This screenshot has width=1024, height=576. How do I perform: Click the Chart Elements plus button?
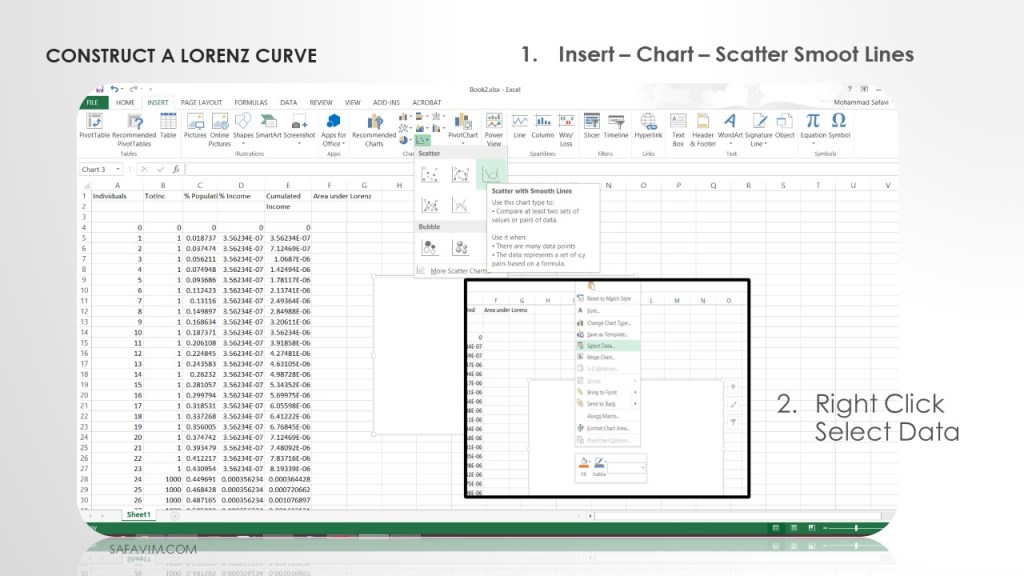(734, 386)
